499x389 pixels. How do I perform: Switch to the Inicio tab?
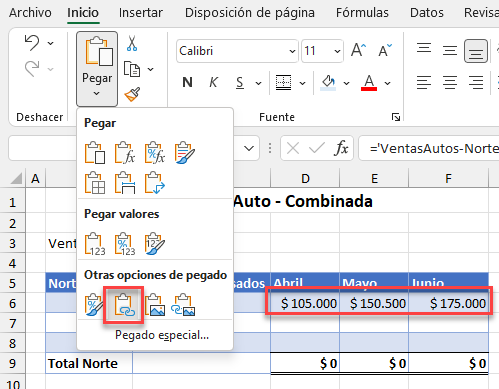pos(83,13)
